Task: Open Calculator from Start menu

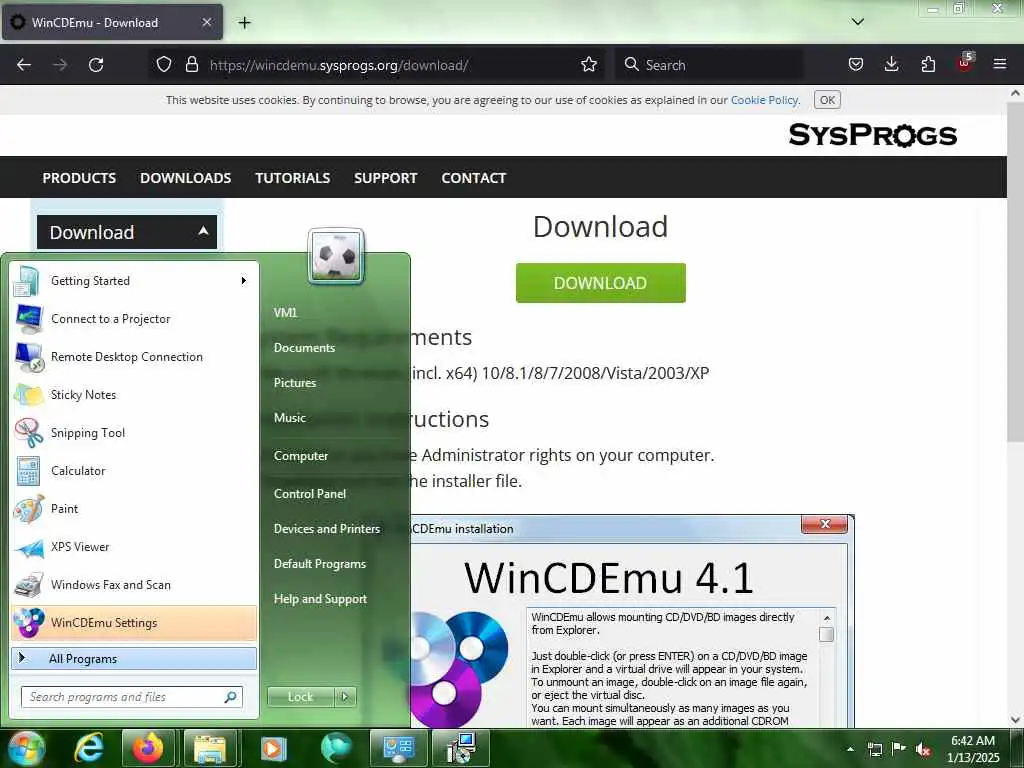Action: click(x=134, y=471)
